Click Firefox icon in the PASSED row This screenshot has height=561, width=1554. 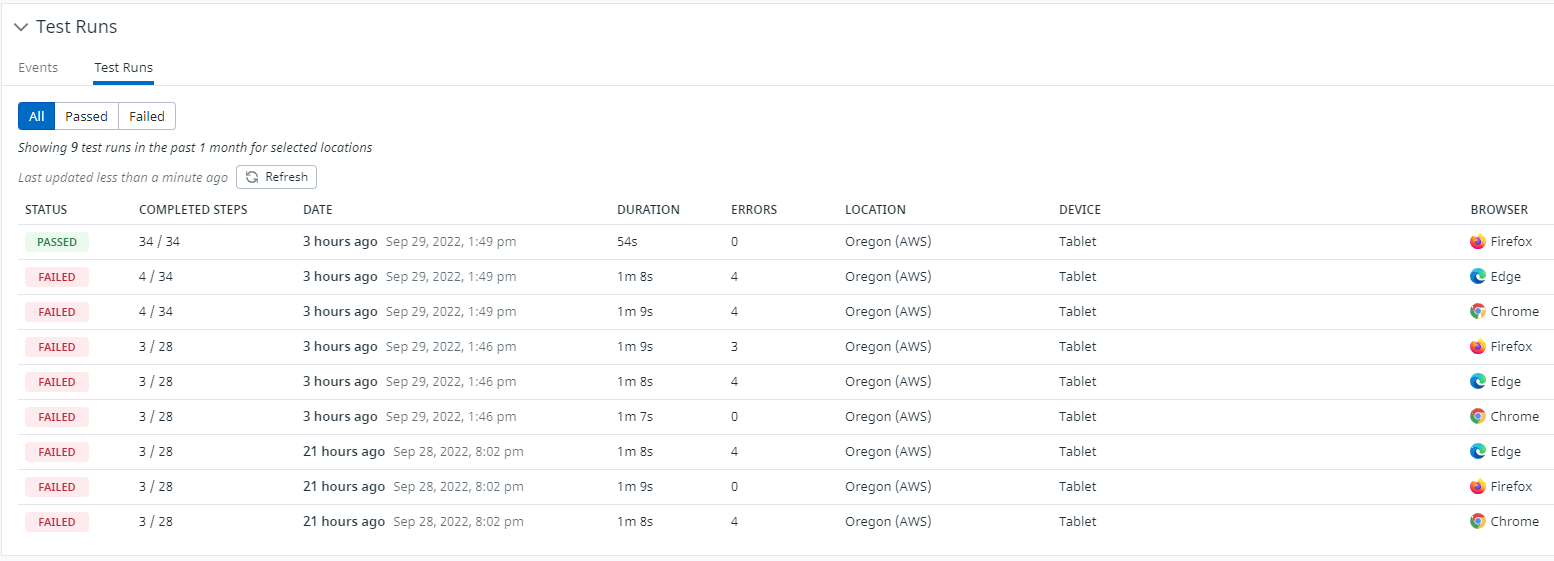(1478, 242)
